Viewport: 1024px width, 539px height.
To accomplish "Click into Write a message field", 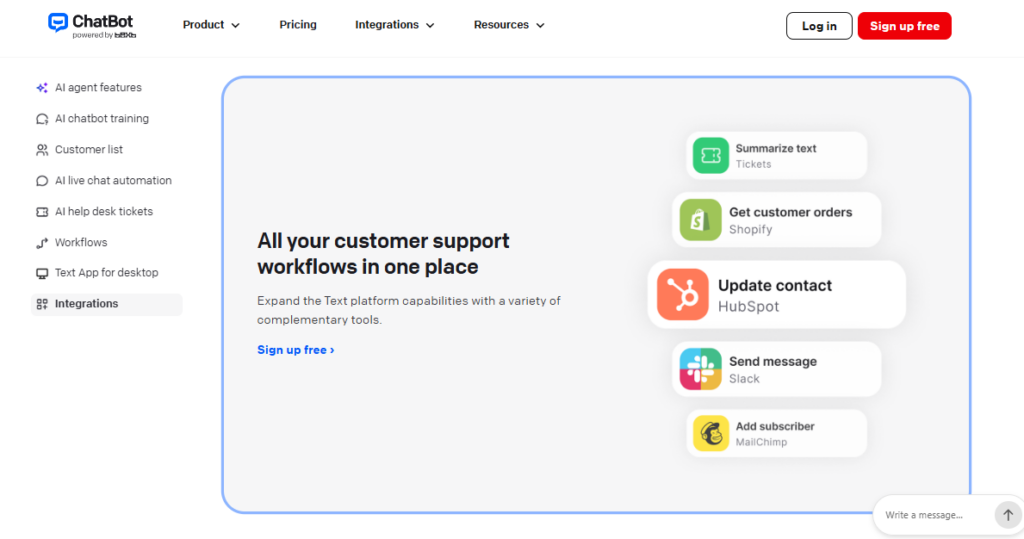I will point(934,515).
